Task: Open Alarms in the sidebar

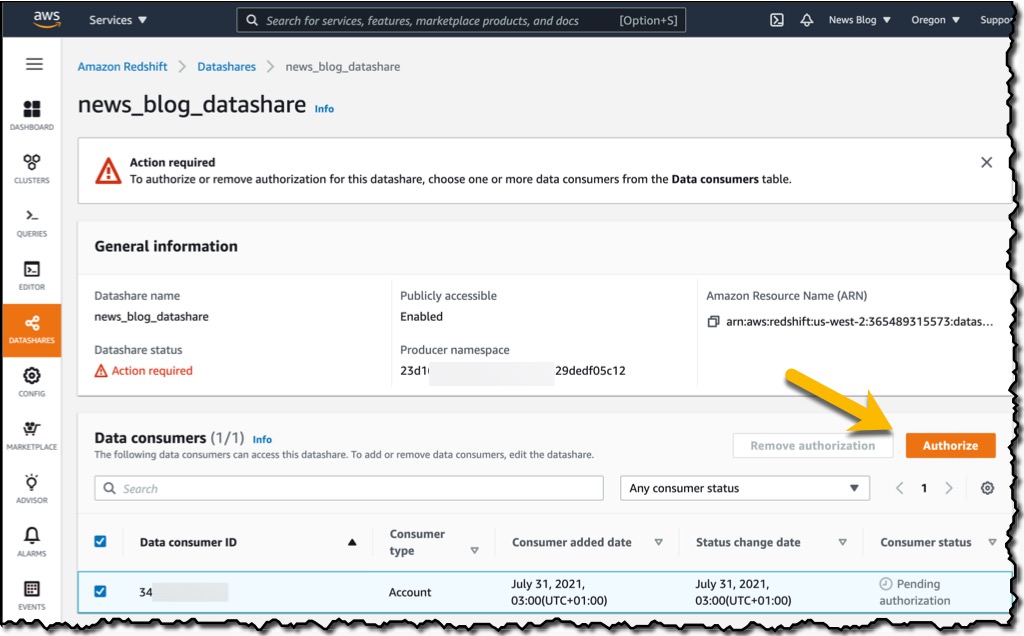Action: (x=31, y=542)
